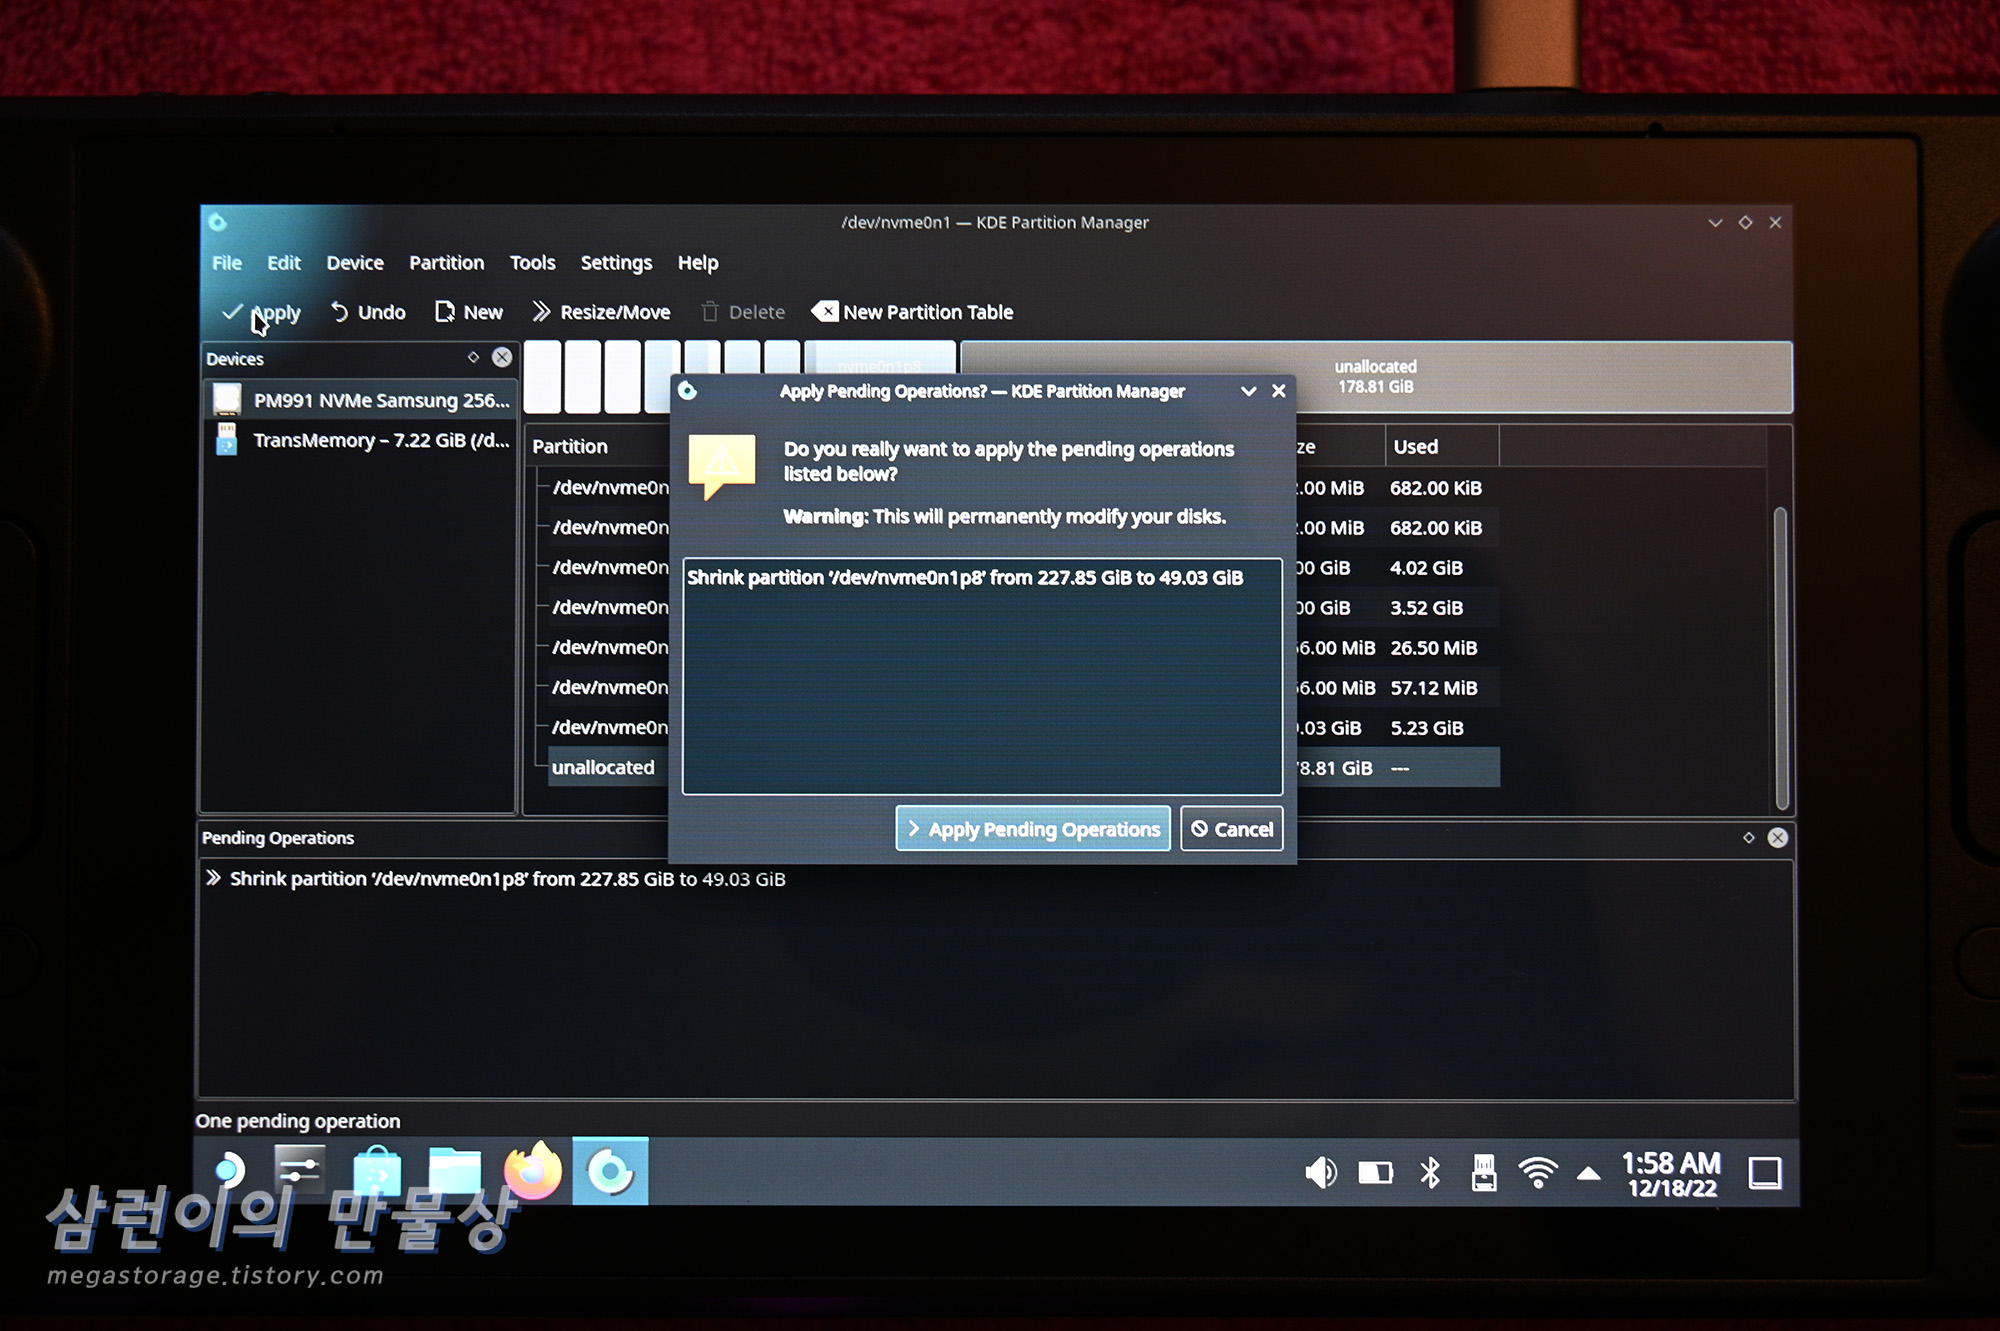Screen dimensions: 2000x1331
Task: Open the Tools menu
Action: 532,263
